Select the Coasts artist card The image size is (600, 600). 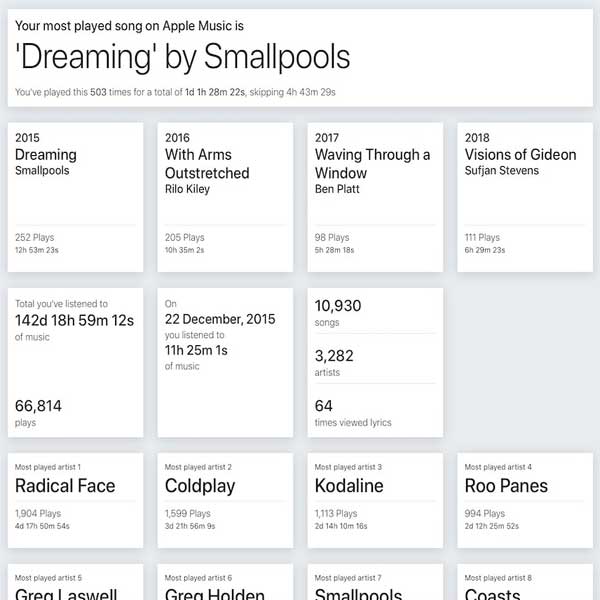[525, 582]
